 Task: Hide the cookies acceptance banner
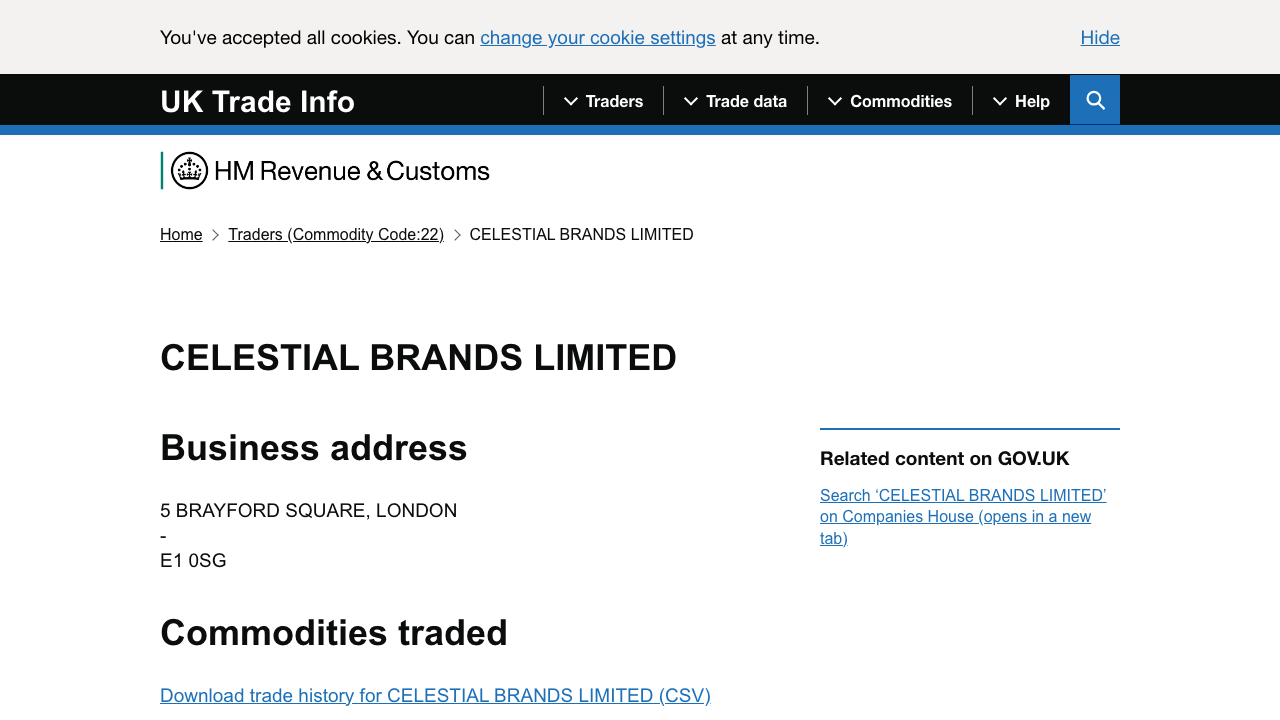[1100, 37]
